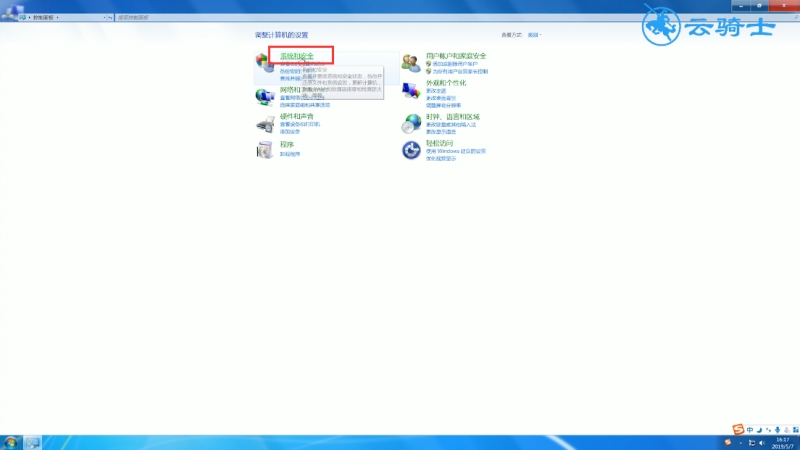Click the network globe and monitors icon
Screen dimensions: 800x450
(x=265, y=96)
